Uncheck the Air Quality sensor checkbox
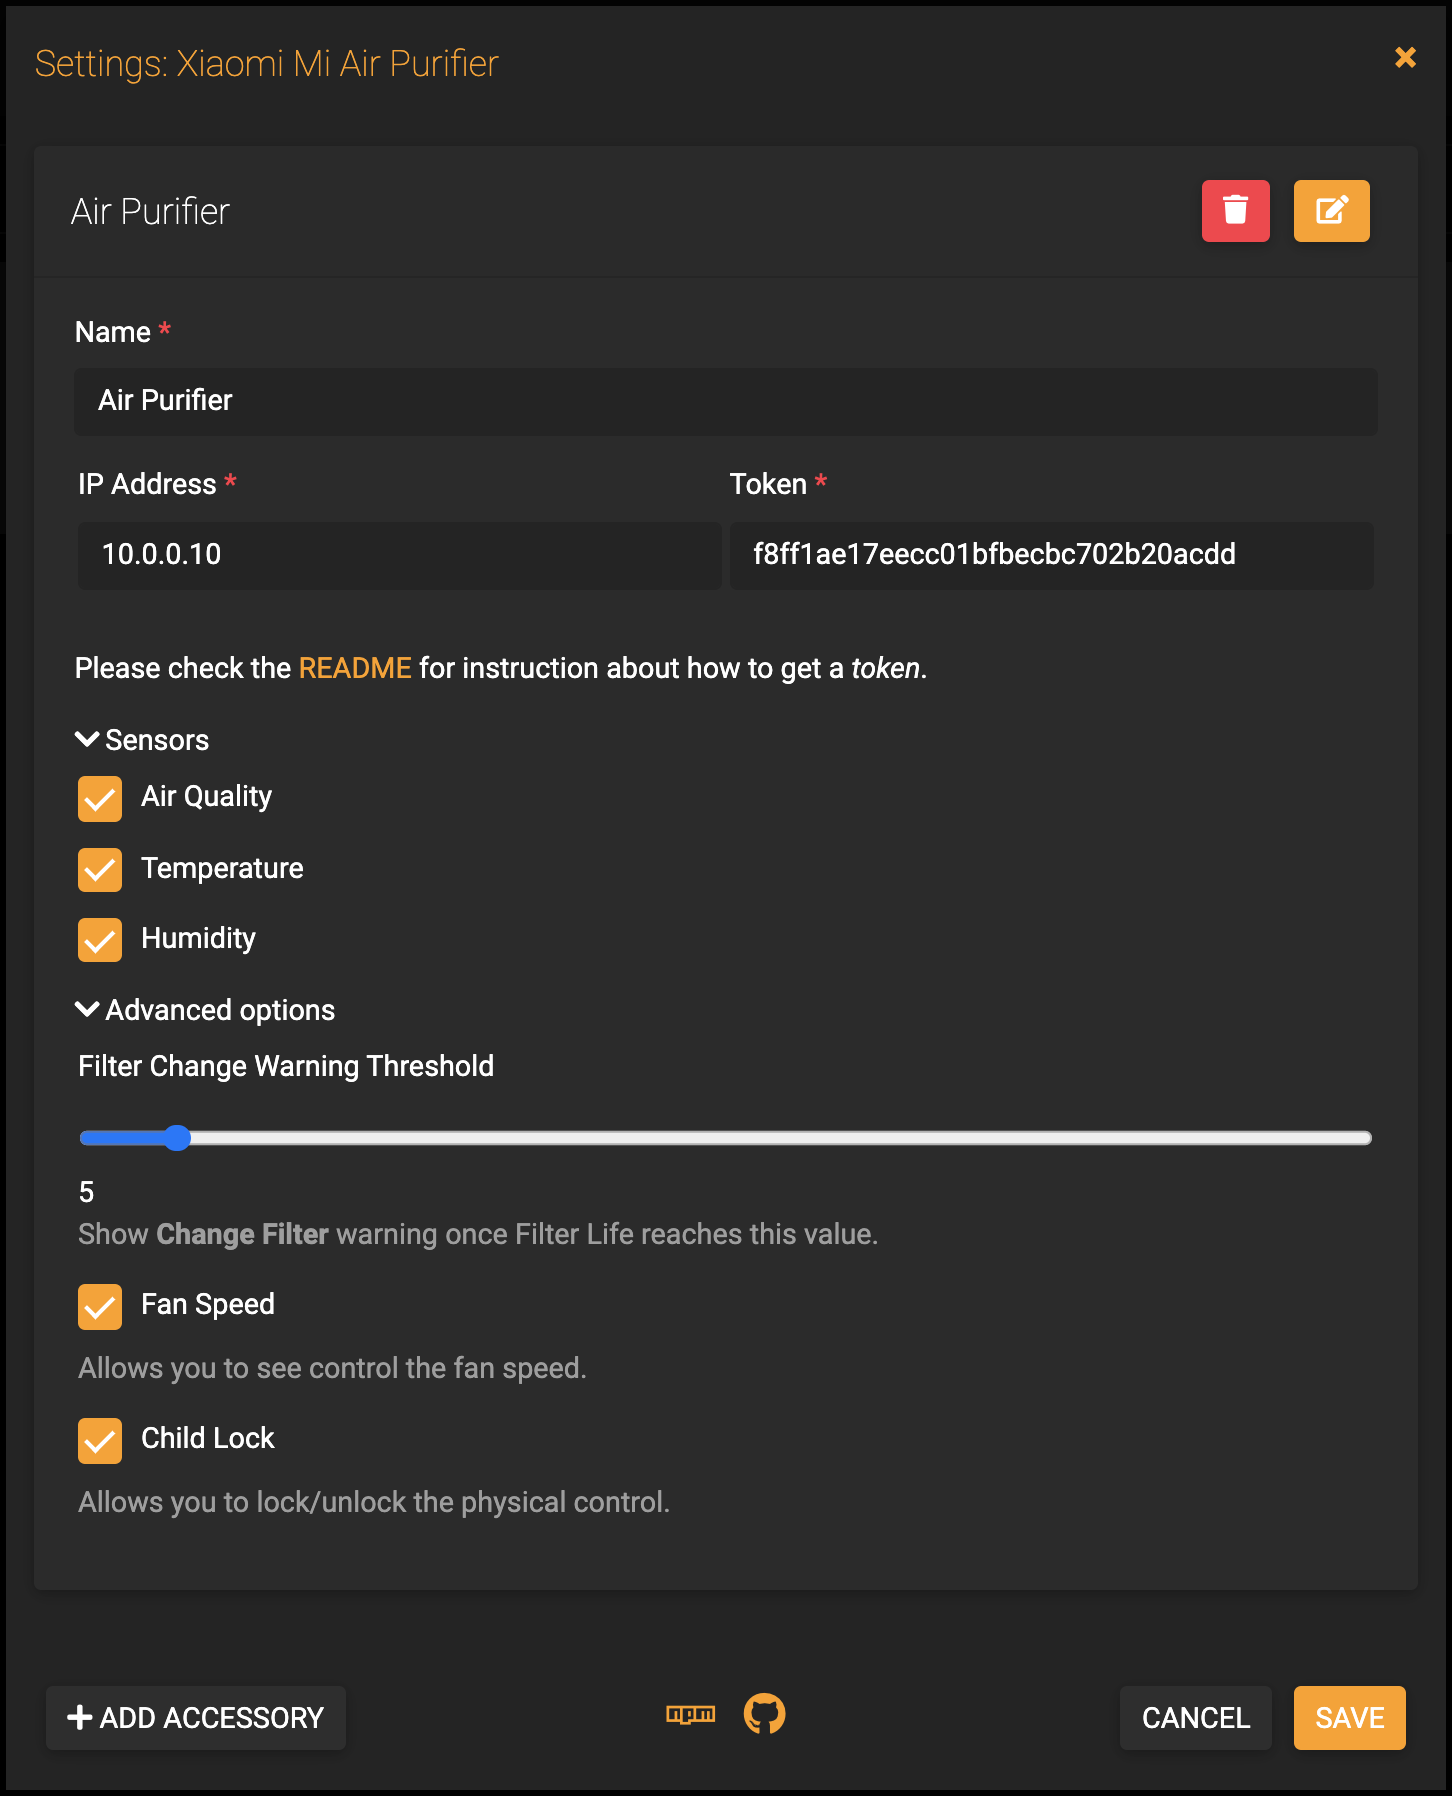1452x1796 pixels. point(100,799)
